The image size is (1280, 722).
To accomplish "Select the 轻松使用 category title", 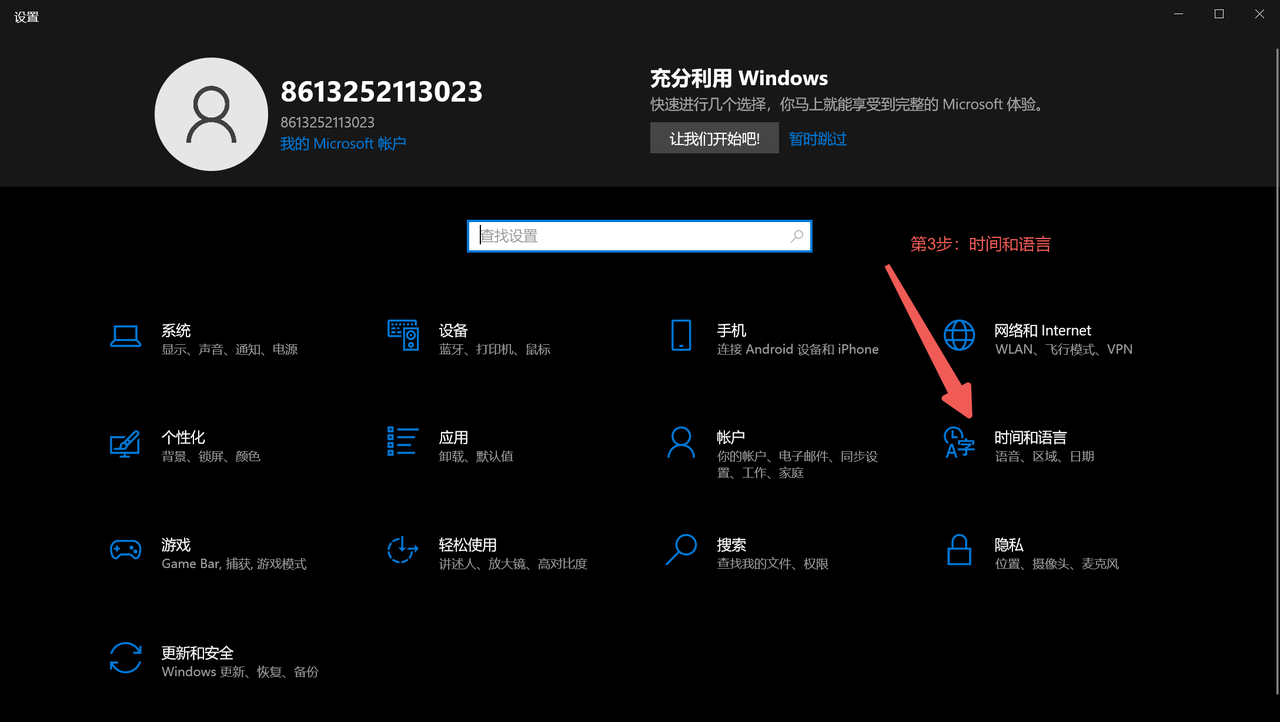I will click(x=467, y=545).
